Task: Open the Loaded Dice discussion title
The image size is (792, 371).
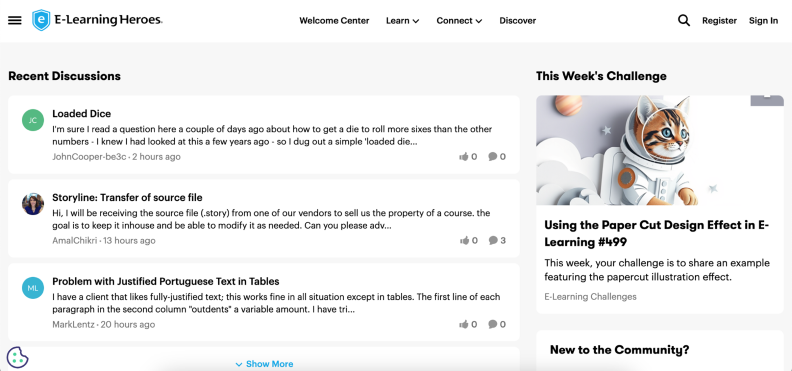Action: click(82, 114)
